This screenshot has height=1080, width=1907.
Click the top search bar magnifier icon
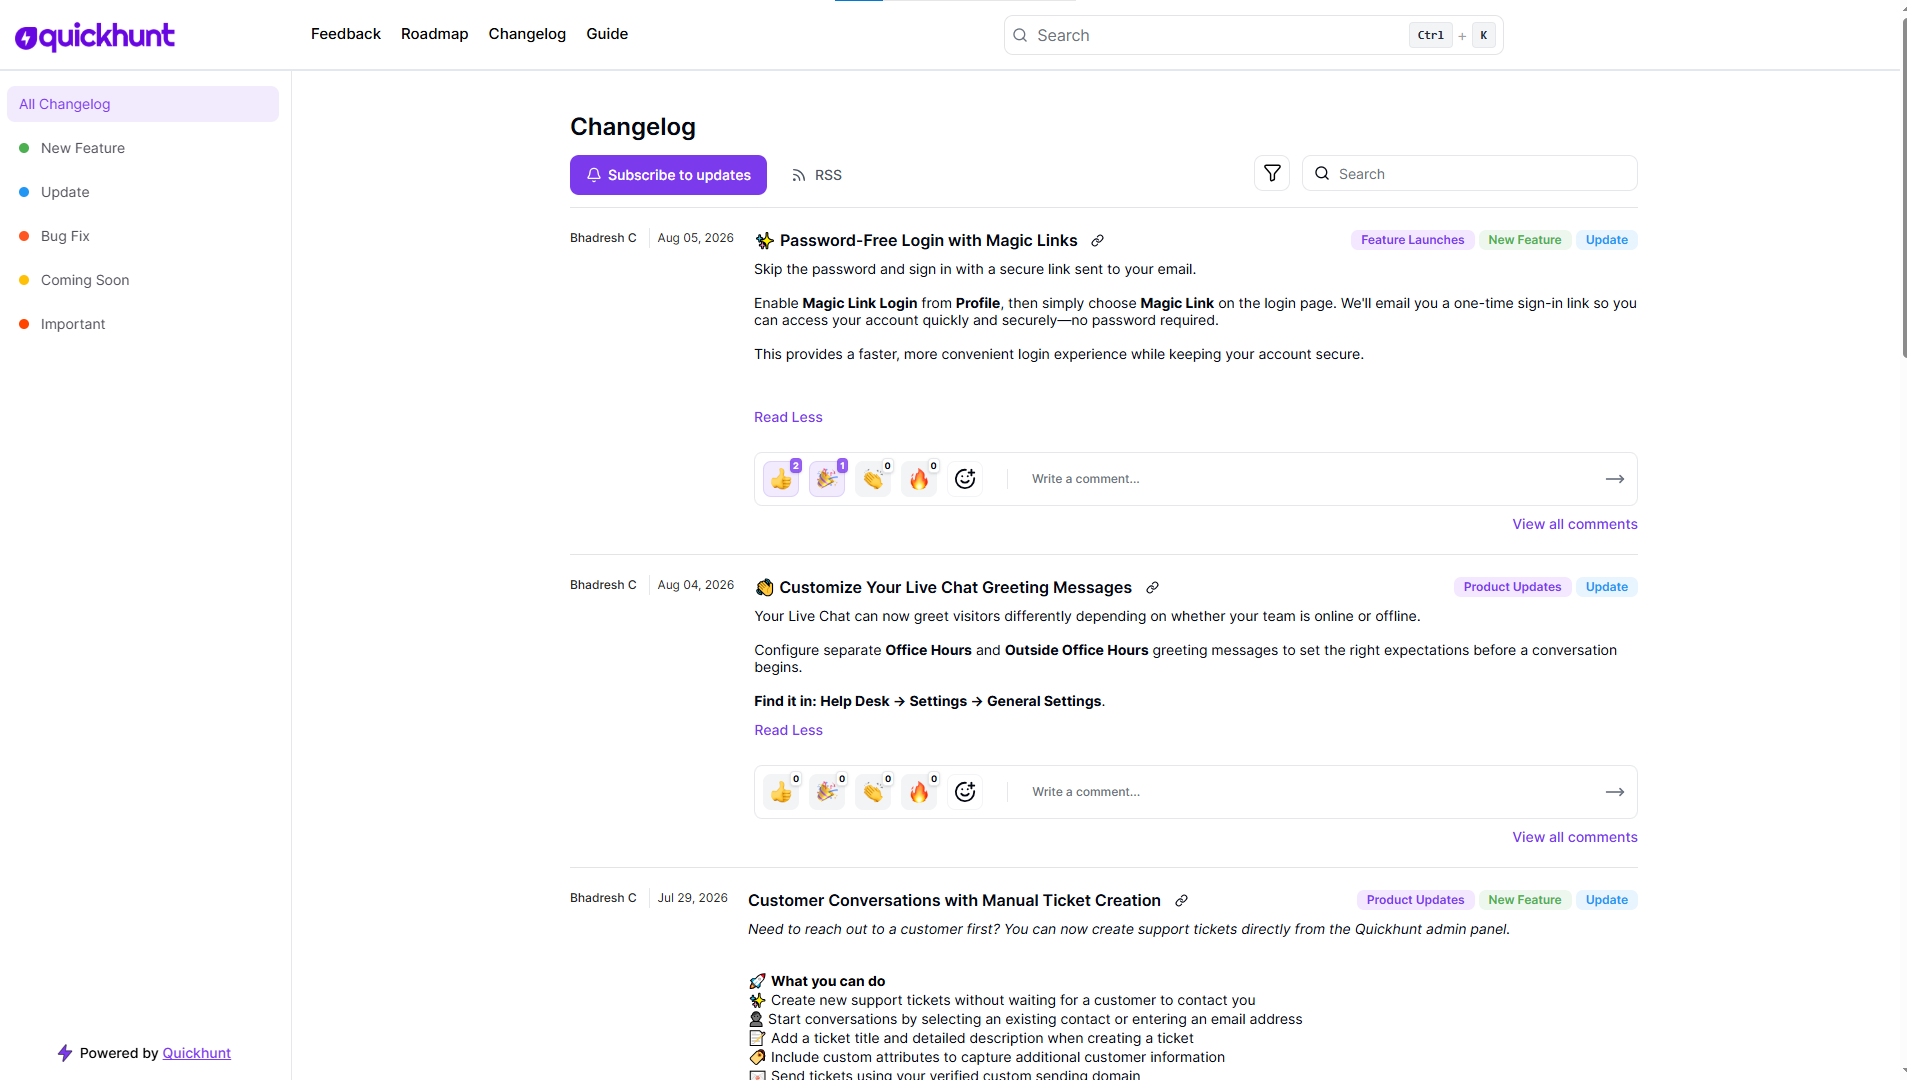click(1020, 35)
